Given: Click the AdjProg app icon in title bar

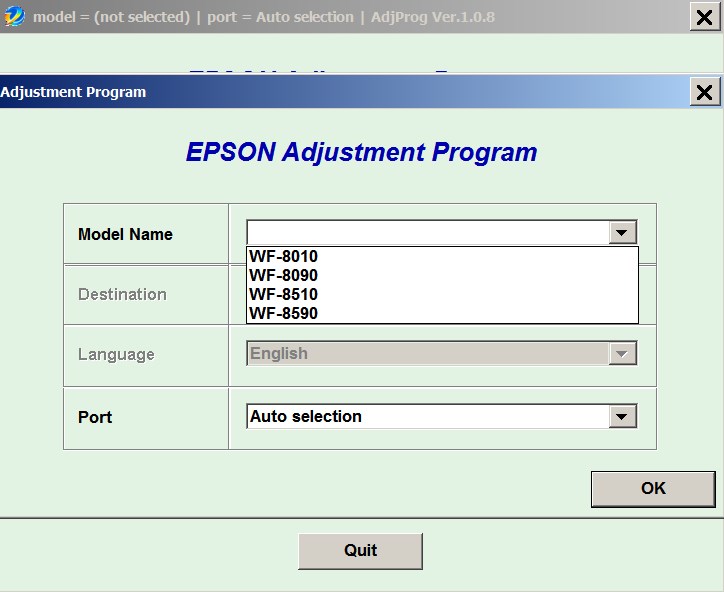Looking at the screenshot, I should click(14, 17).
